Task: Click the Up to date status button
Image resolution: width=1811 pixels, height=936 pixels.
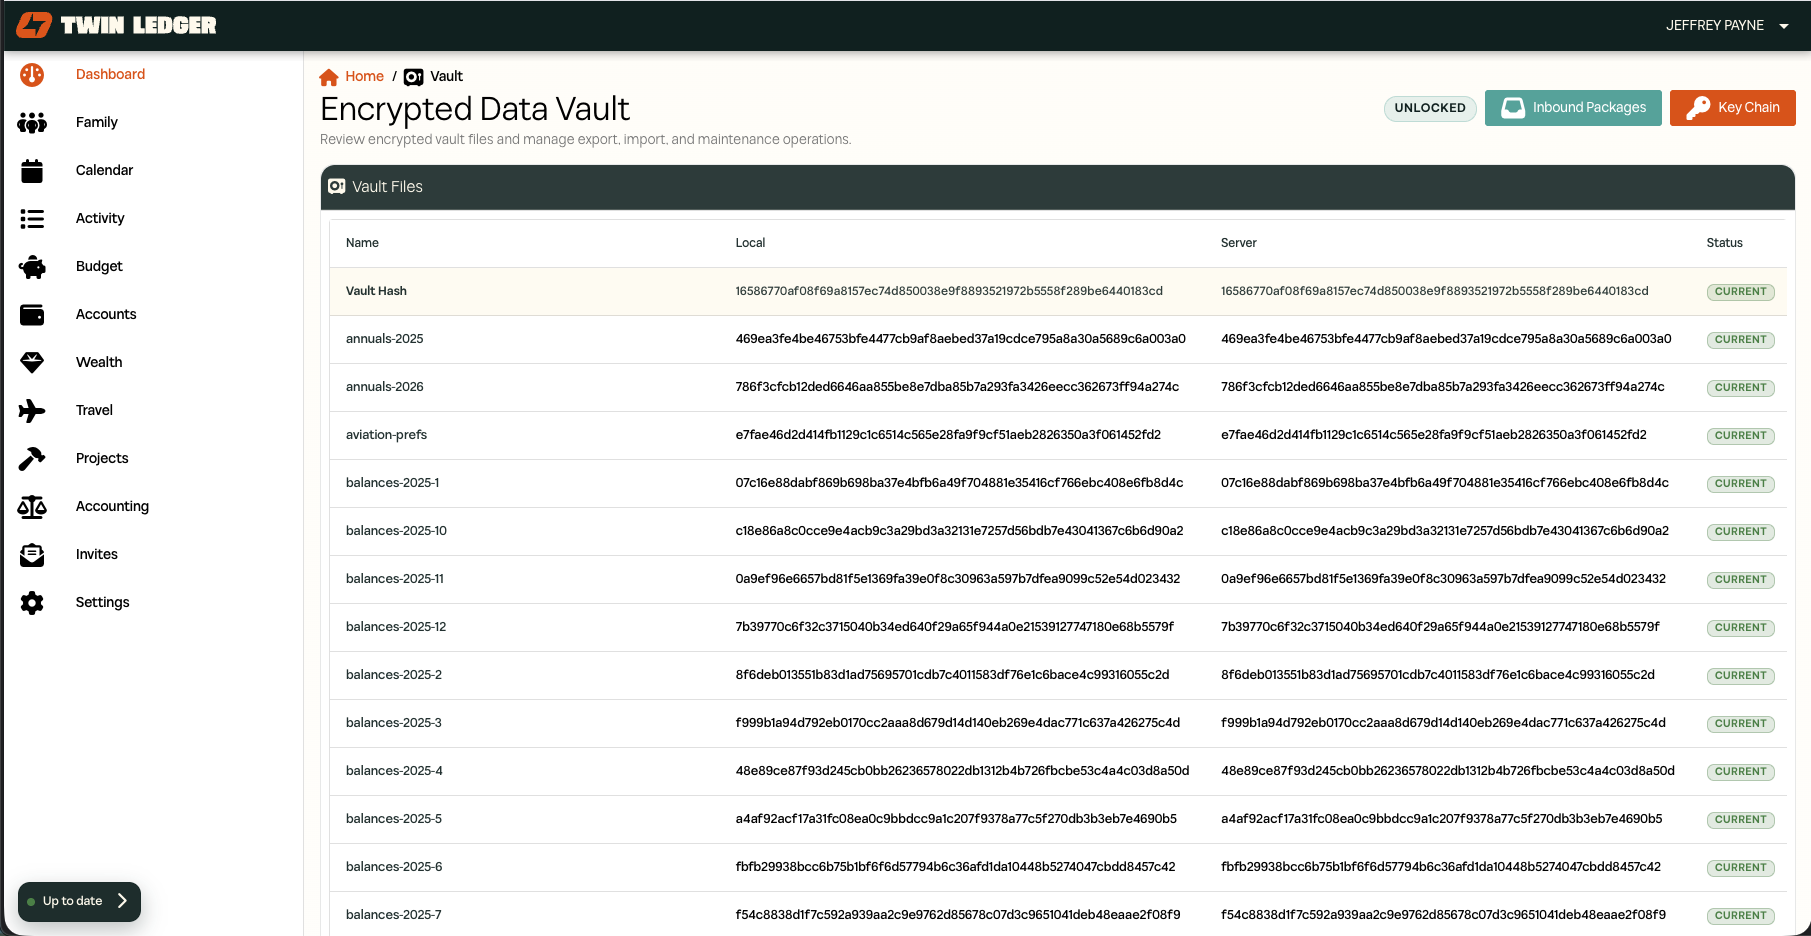Action: pos(79,901)
